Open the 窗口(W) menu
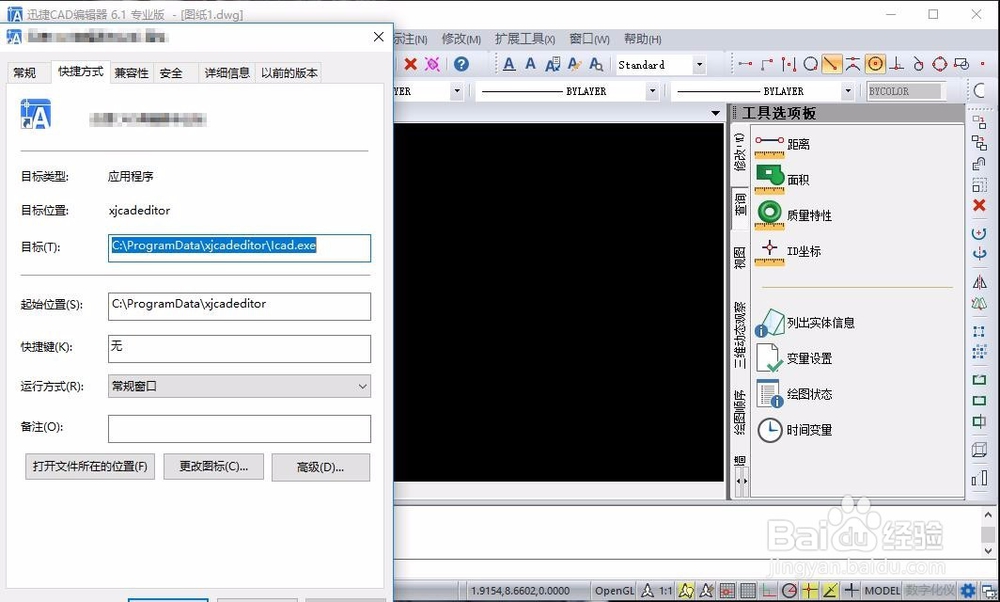 589,39
